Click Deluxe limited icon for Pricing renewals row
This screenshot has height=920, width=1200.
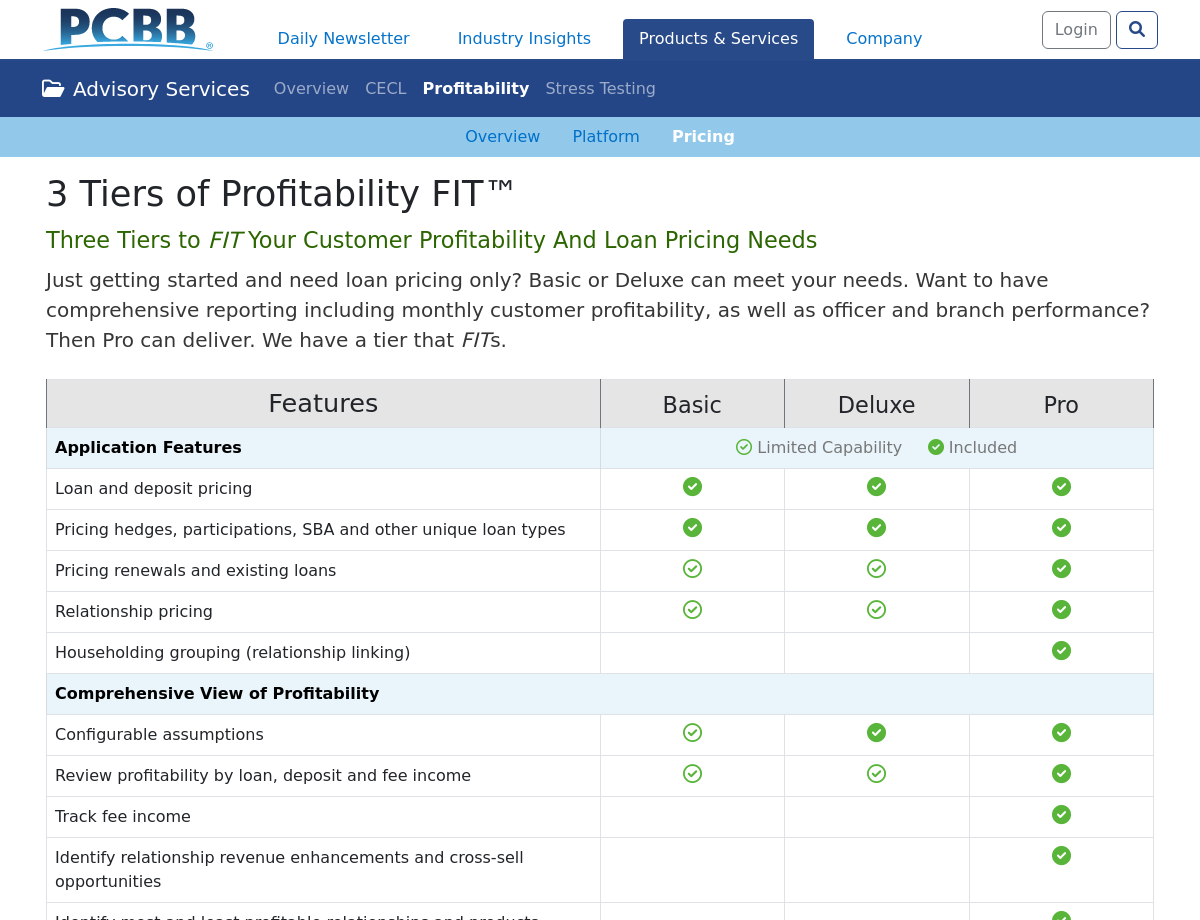pos(876,569)
